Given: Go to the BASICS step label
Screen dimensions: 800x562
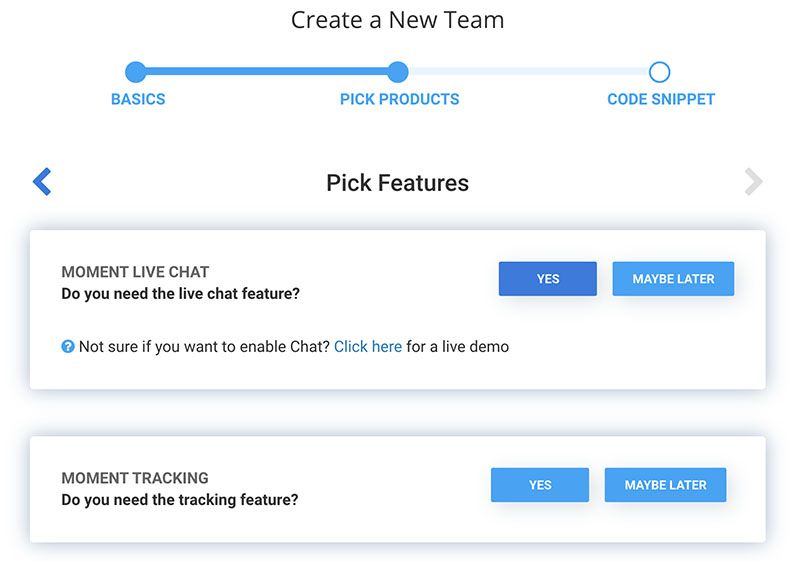Looking at the screenshot, I should point(138,99).
